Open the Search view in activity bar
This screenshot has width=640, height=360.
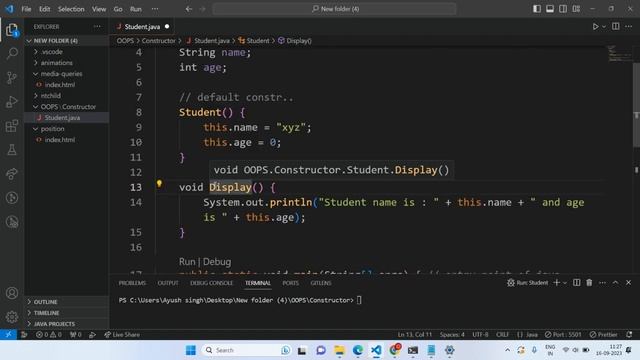click(x=12, y=53)
